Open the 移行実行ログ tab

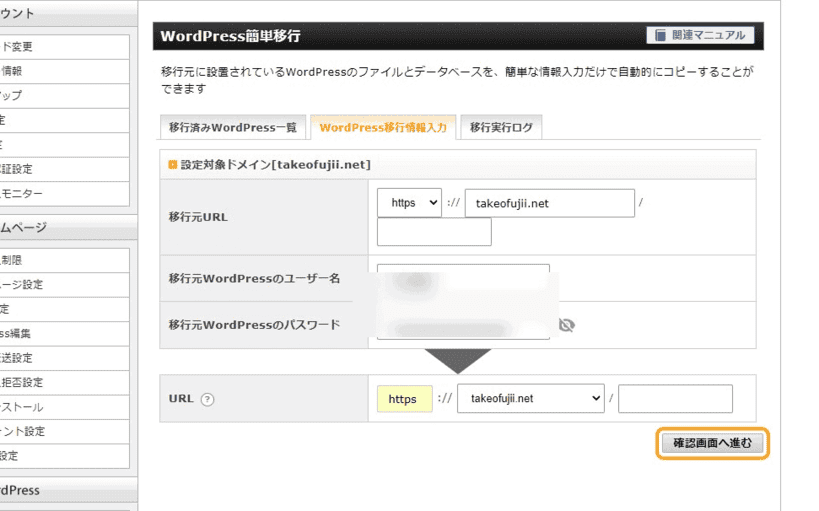coord(501,127)
